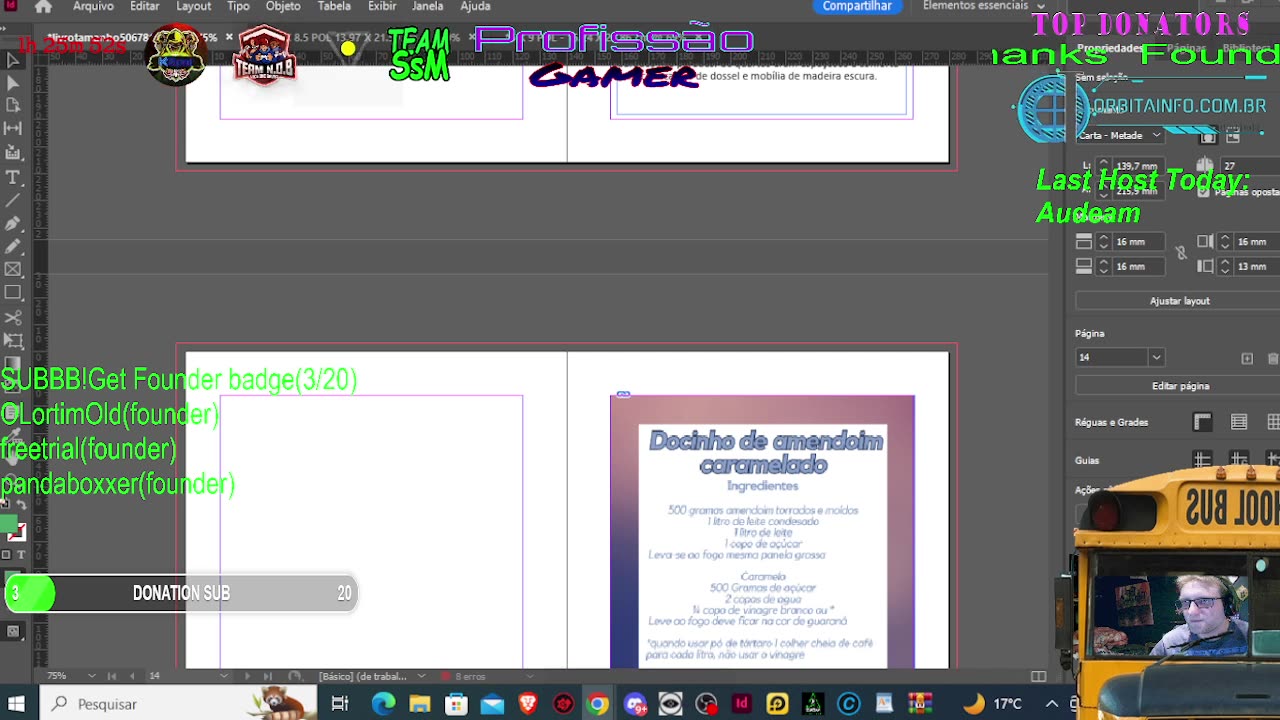Image resolution: width=1280 pixels, height=720 pixels.
Task: Select the Selection tool in the toolbox
Action: (x=13, y=60)
